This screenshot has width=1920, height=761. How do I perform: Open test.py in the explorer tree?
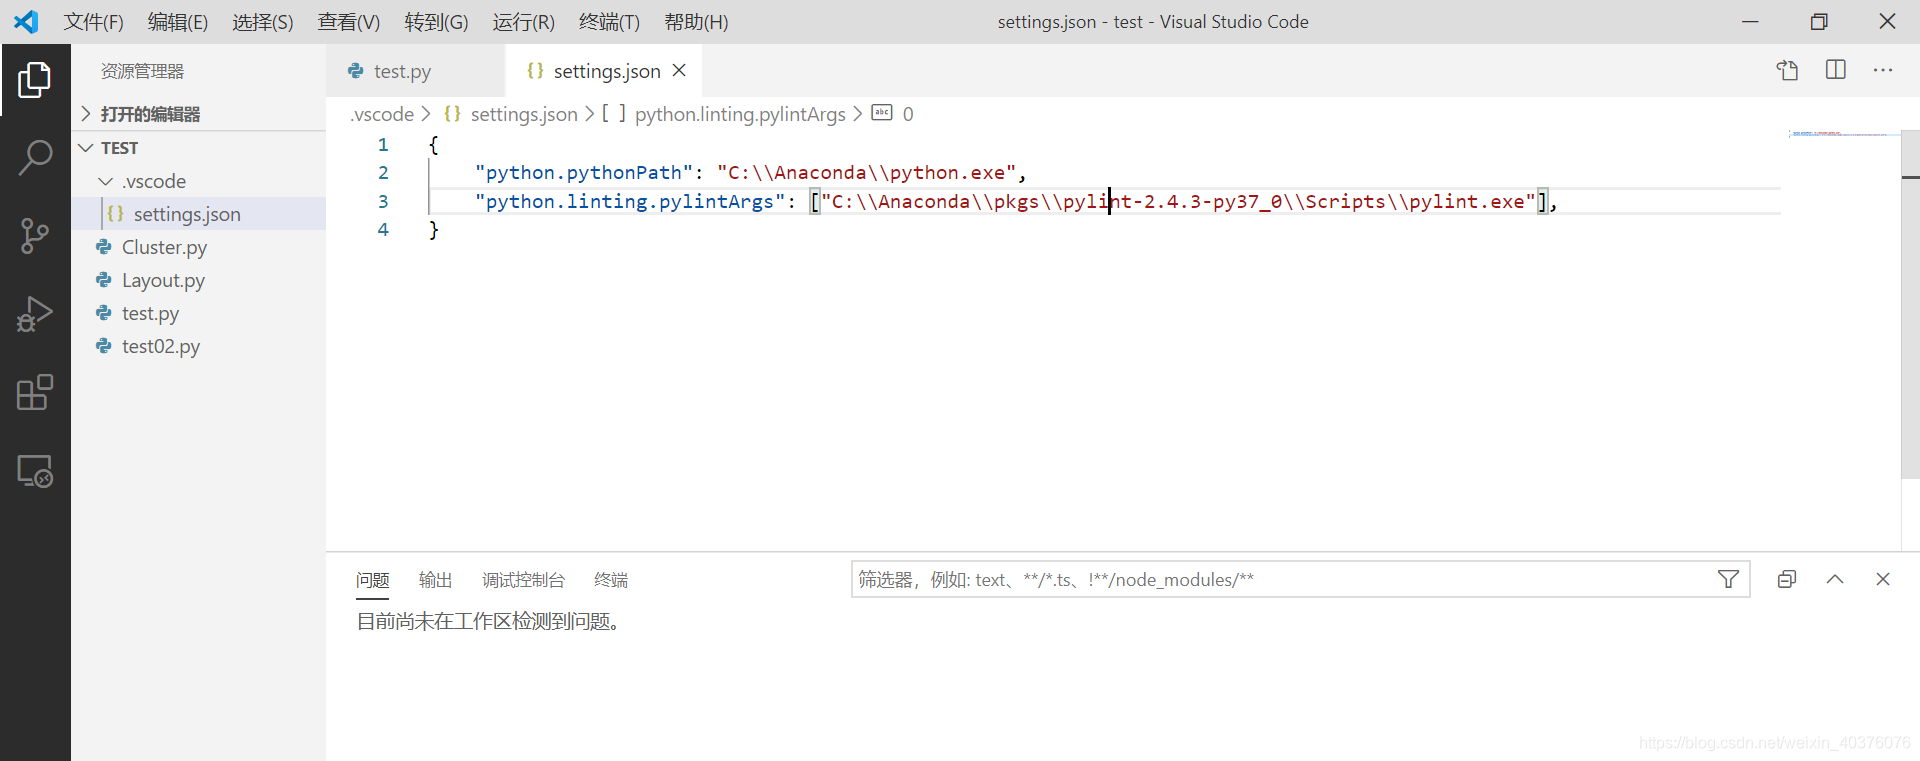pos(198,313)
